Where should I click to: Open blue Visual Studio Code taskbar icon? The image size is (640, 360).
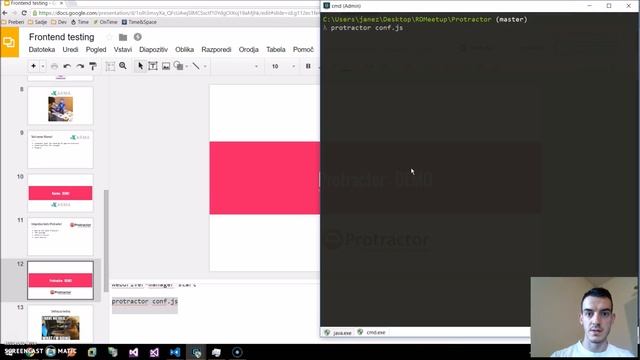(175, 352)
